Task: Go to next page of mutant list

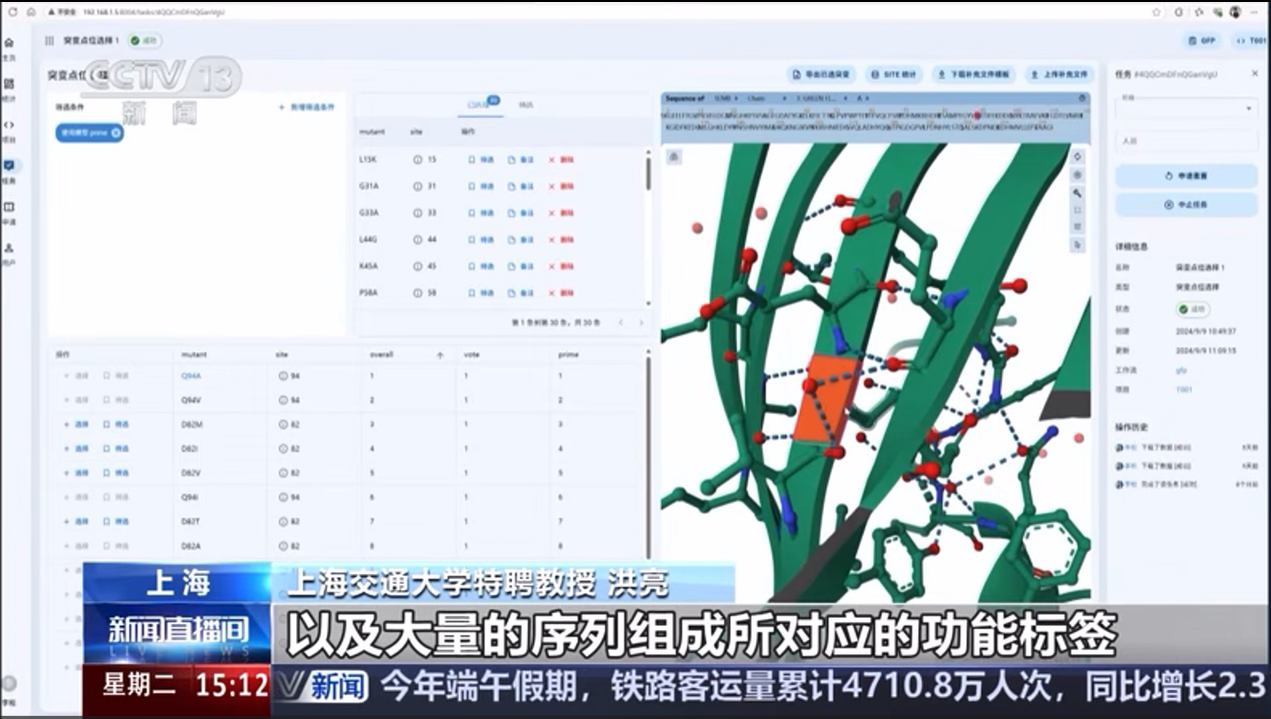Action: pos(640,322)
